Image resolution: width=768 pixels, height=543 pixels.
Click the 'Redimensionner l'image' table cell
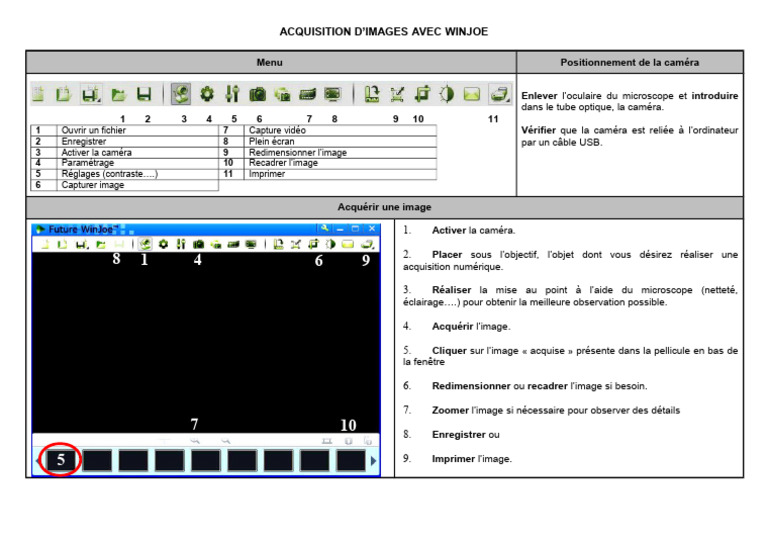pos(340,152)
